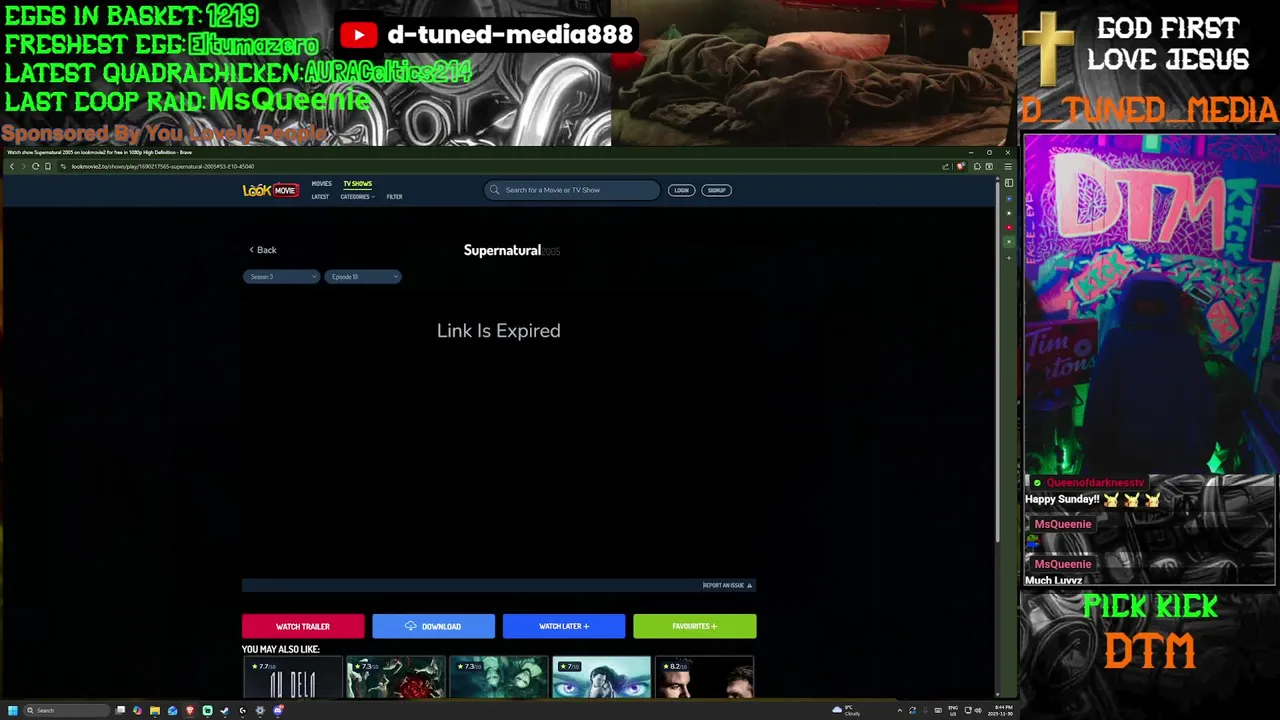This screenshot has width=1280, height=720.
Task: Open the Filter menu item
Action: click(x=394, y=197)
